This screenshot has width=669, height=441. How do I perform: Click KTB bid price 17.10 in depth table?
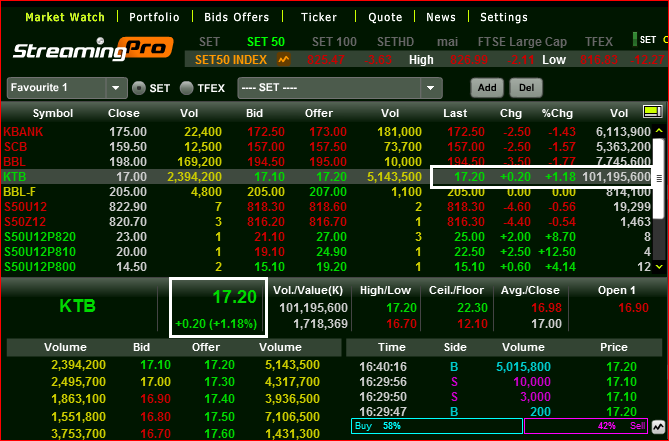click(x=155, y=365)
